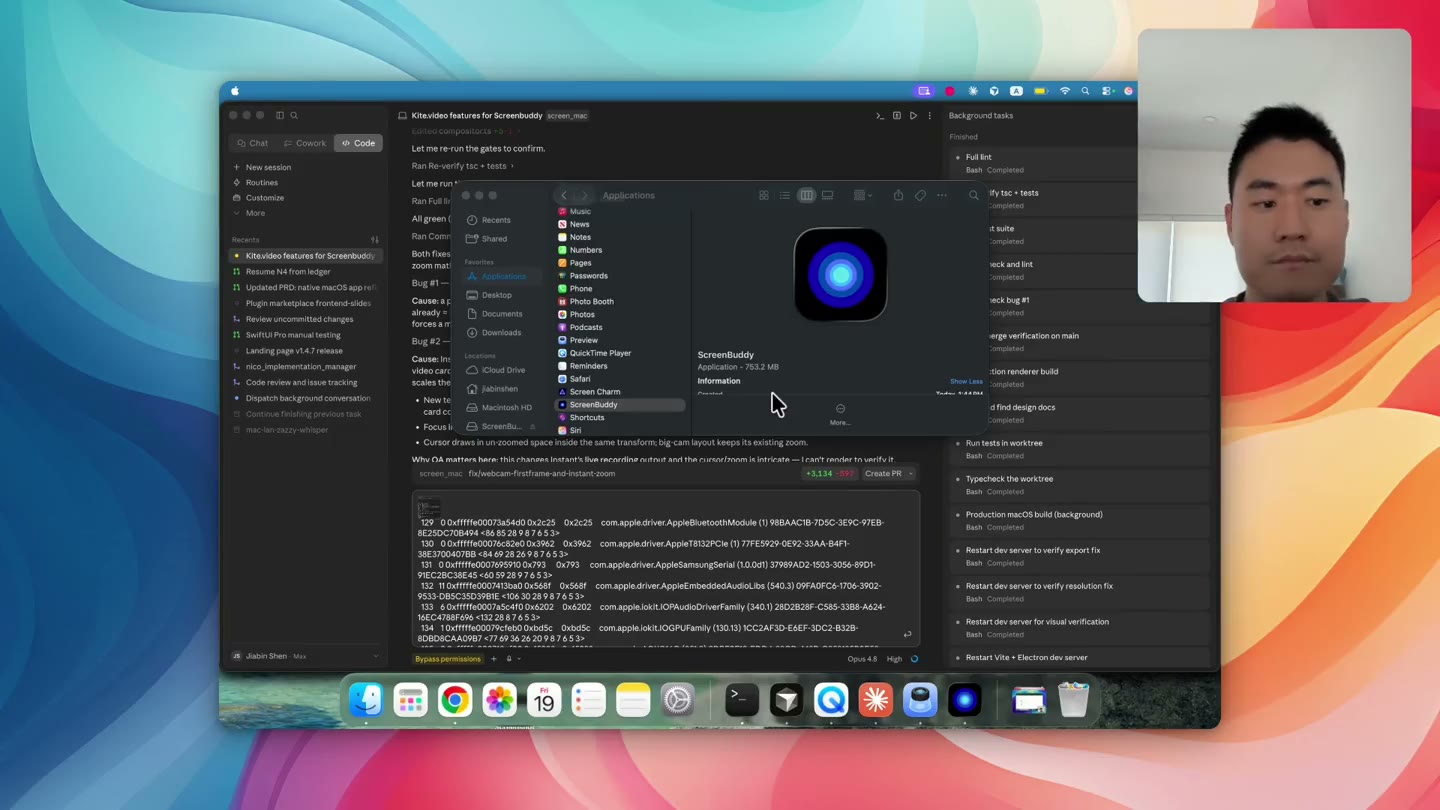Click the upload box icon in chat header

[897, 116]
